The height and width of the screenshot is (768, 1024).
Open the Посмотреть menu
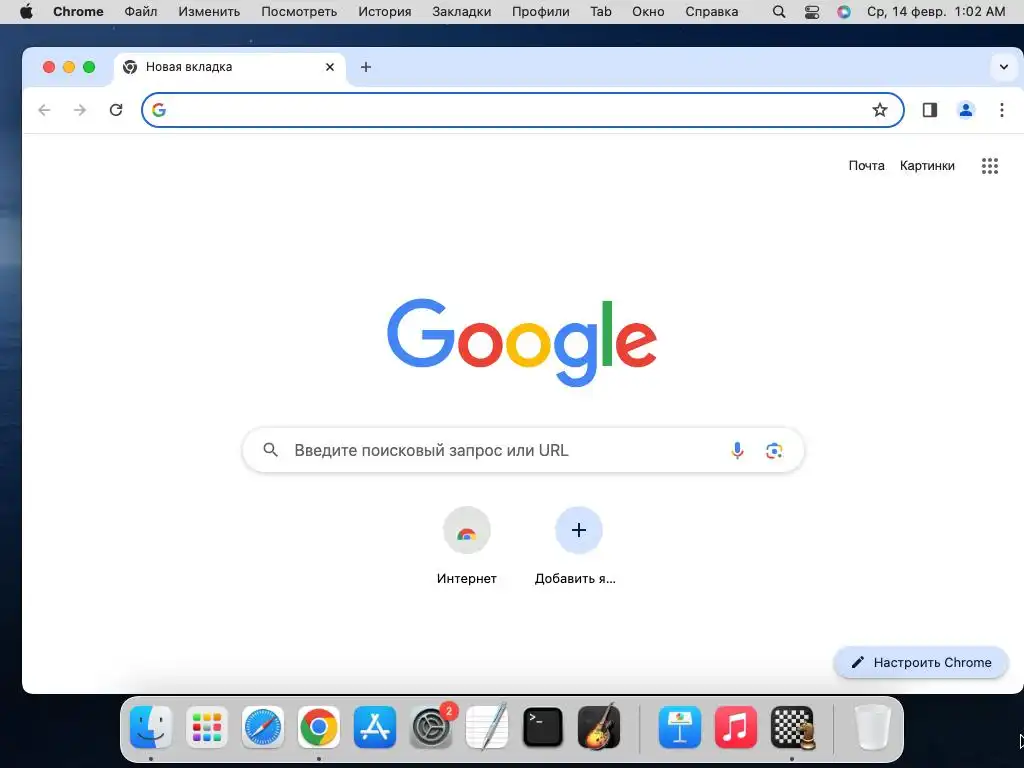(299, 12)
